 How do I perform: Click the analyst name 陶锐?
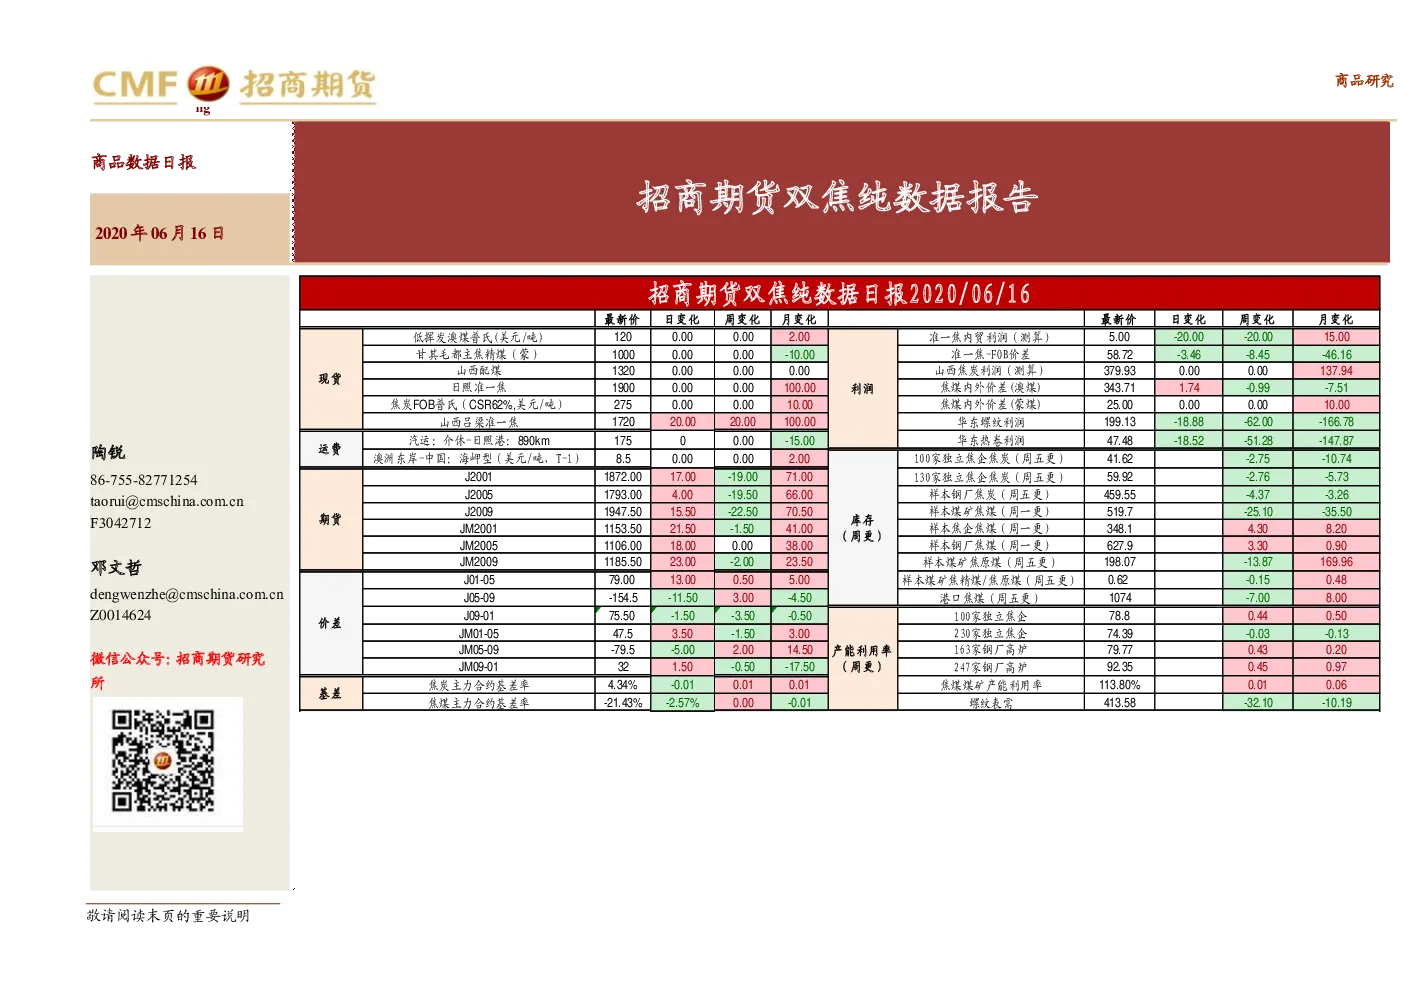coord(109,453)
